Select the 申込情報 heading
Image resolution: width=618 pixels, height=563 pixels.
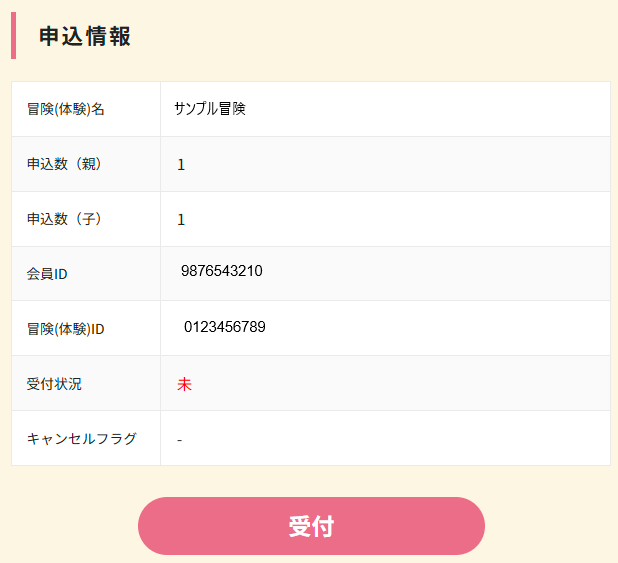click(x=85, y=36)
